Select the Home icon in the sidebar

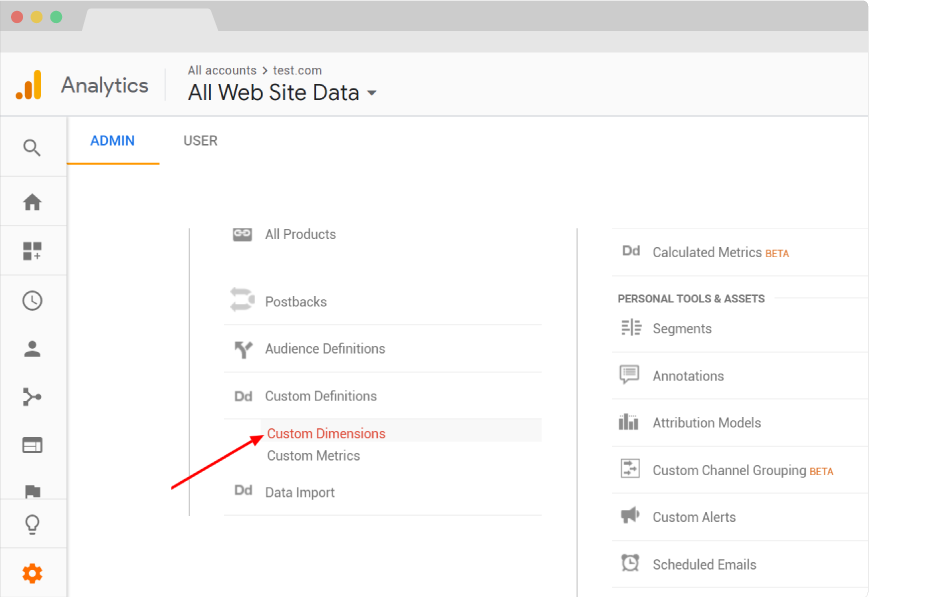(33, 201)
